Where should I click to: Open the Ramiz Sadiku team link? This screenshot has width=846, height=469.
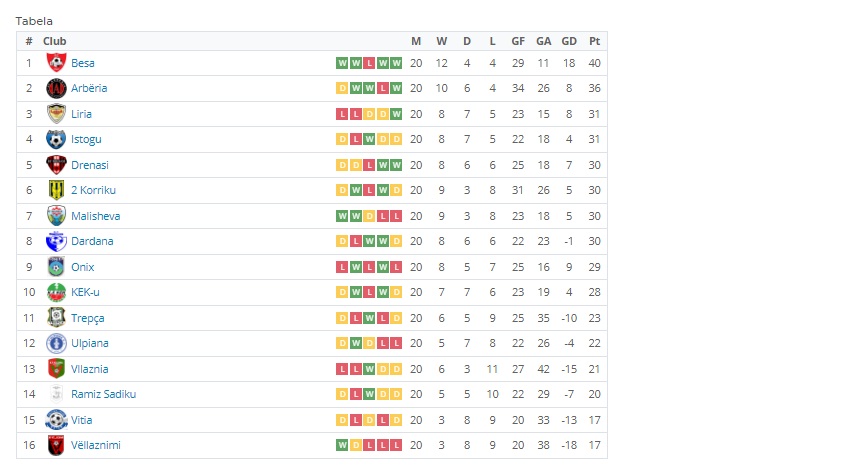(104, 394)
